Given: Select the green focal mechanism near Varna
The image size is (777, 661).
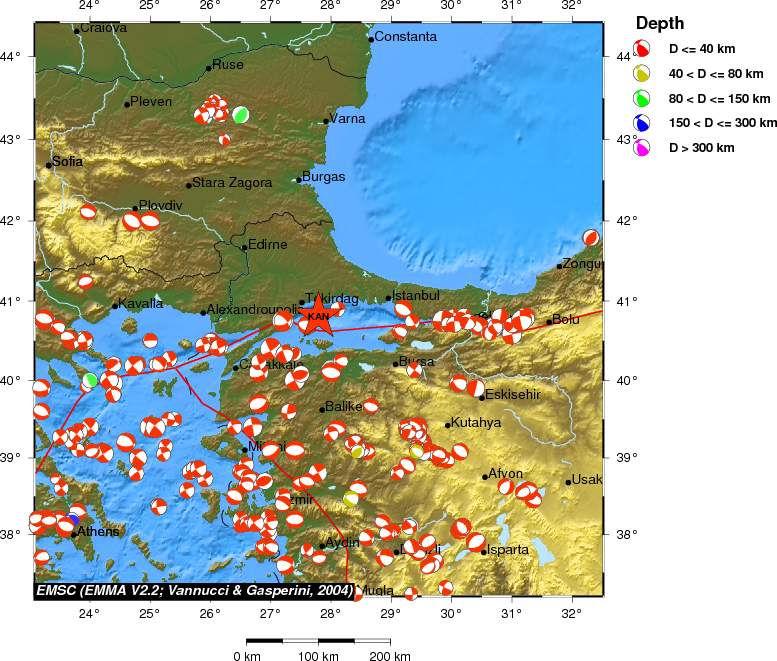Looking at the screenshot, I should point(241,114).
